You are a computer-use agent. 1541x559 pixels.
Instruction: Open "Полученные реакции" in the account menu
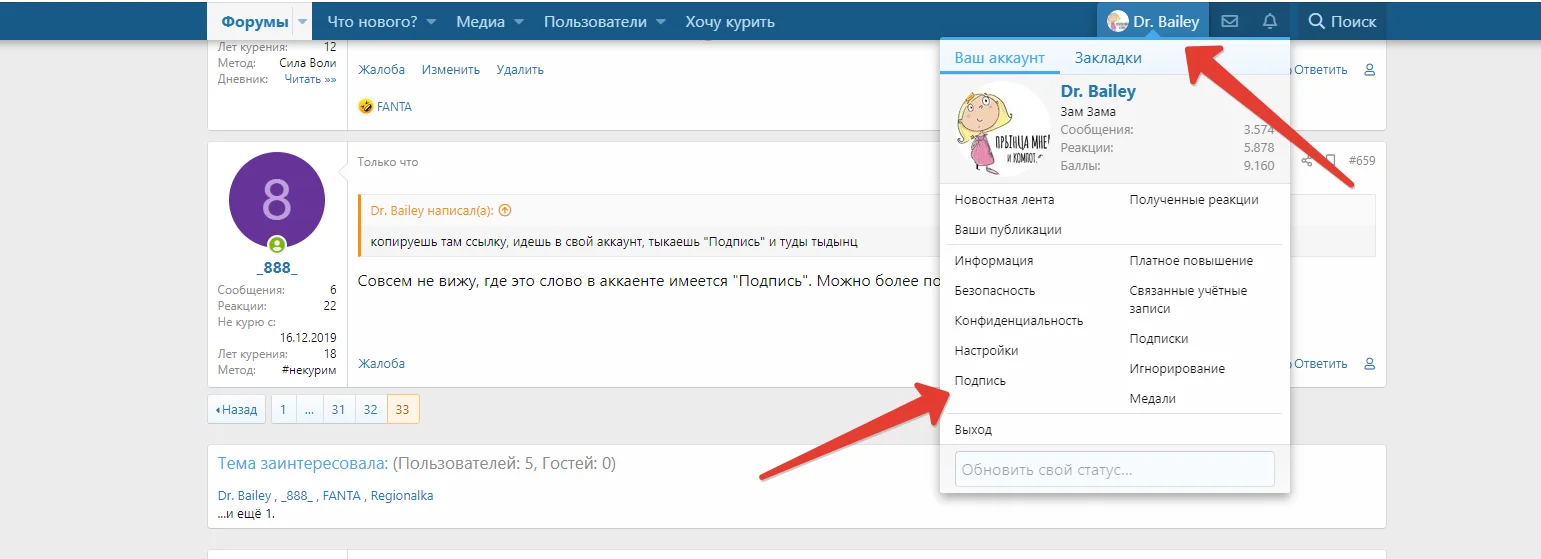(x=1194, y=199)
